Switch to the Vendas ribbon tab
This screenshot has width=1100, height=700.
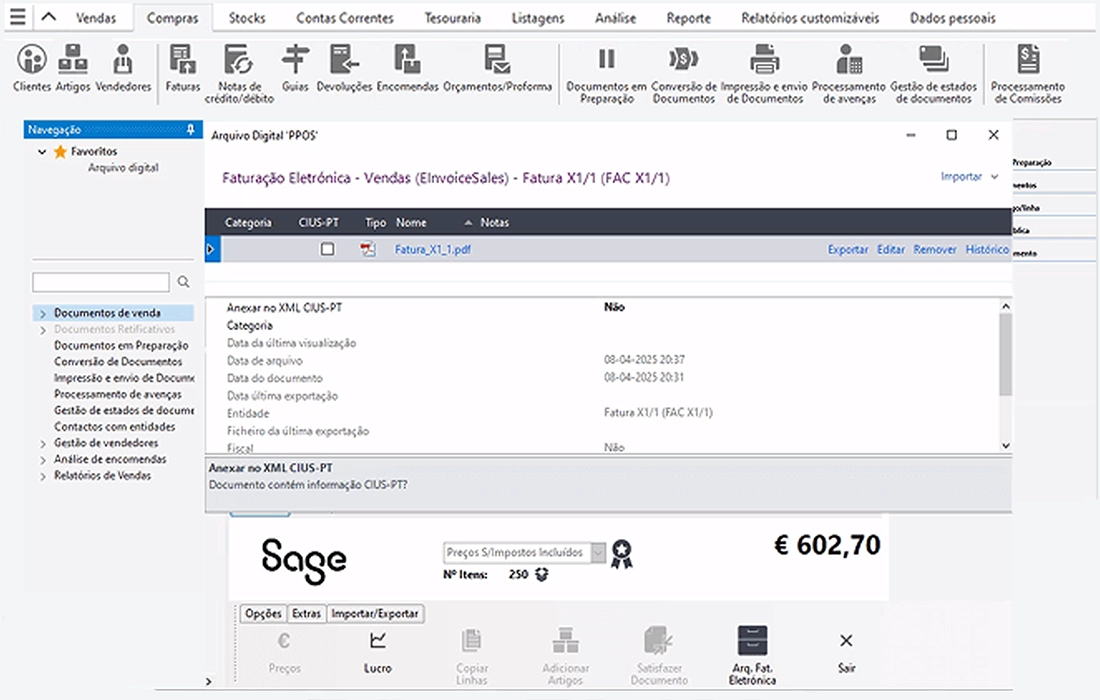click(x=96, y=18)
